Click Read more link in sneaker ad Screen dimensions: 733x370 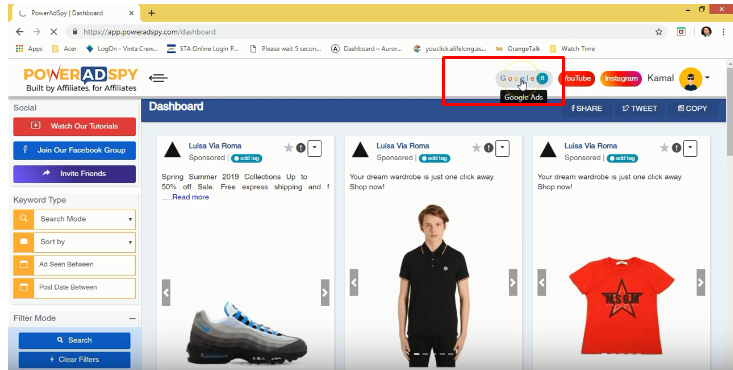click(x=190, y=197)
